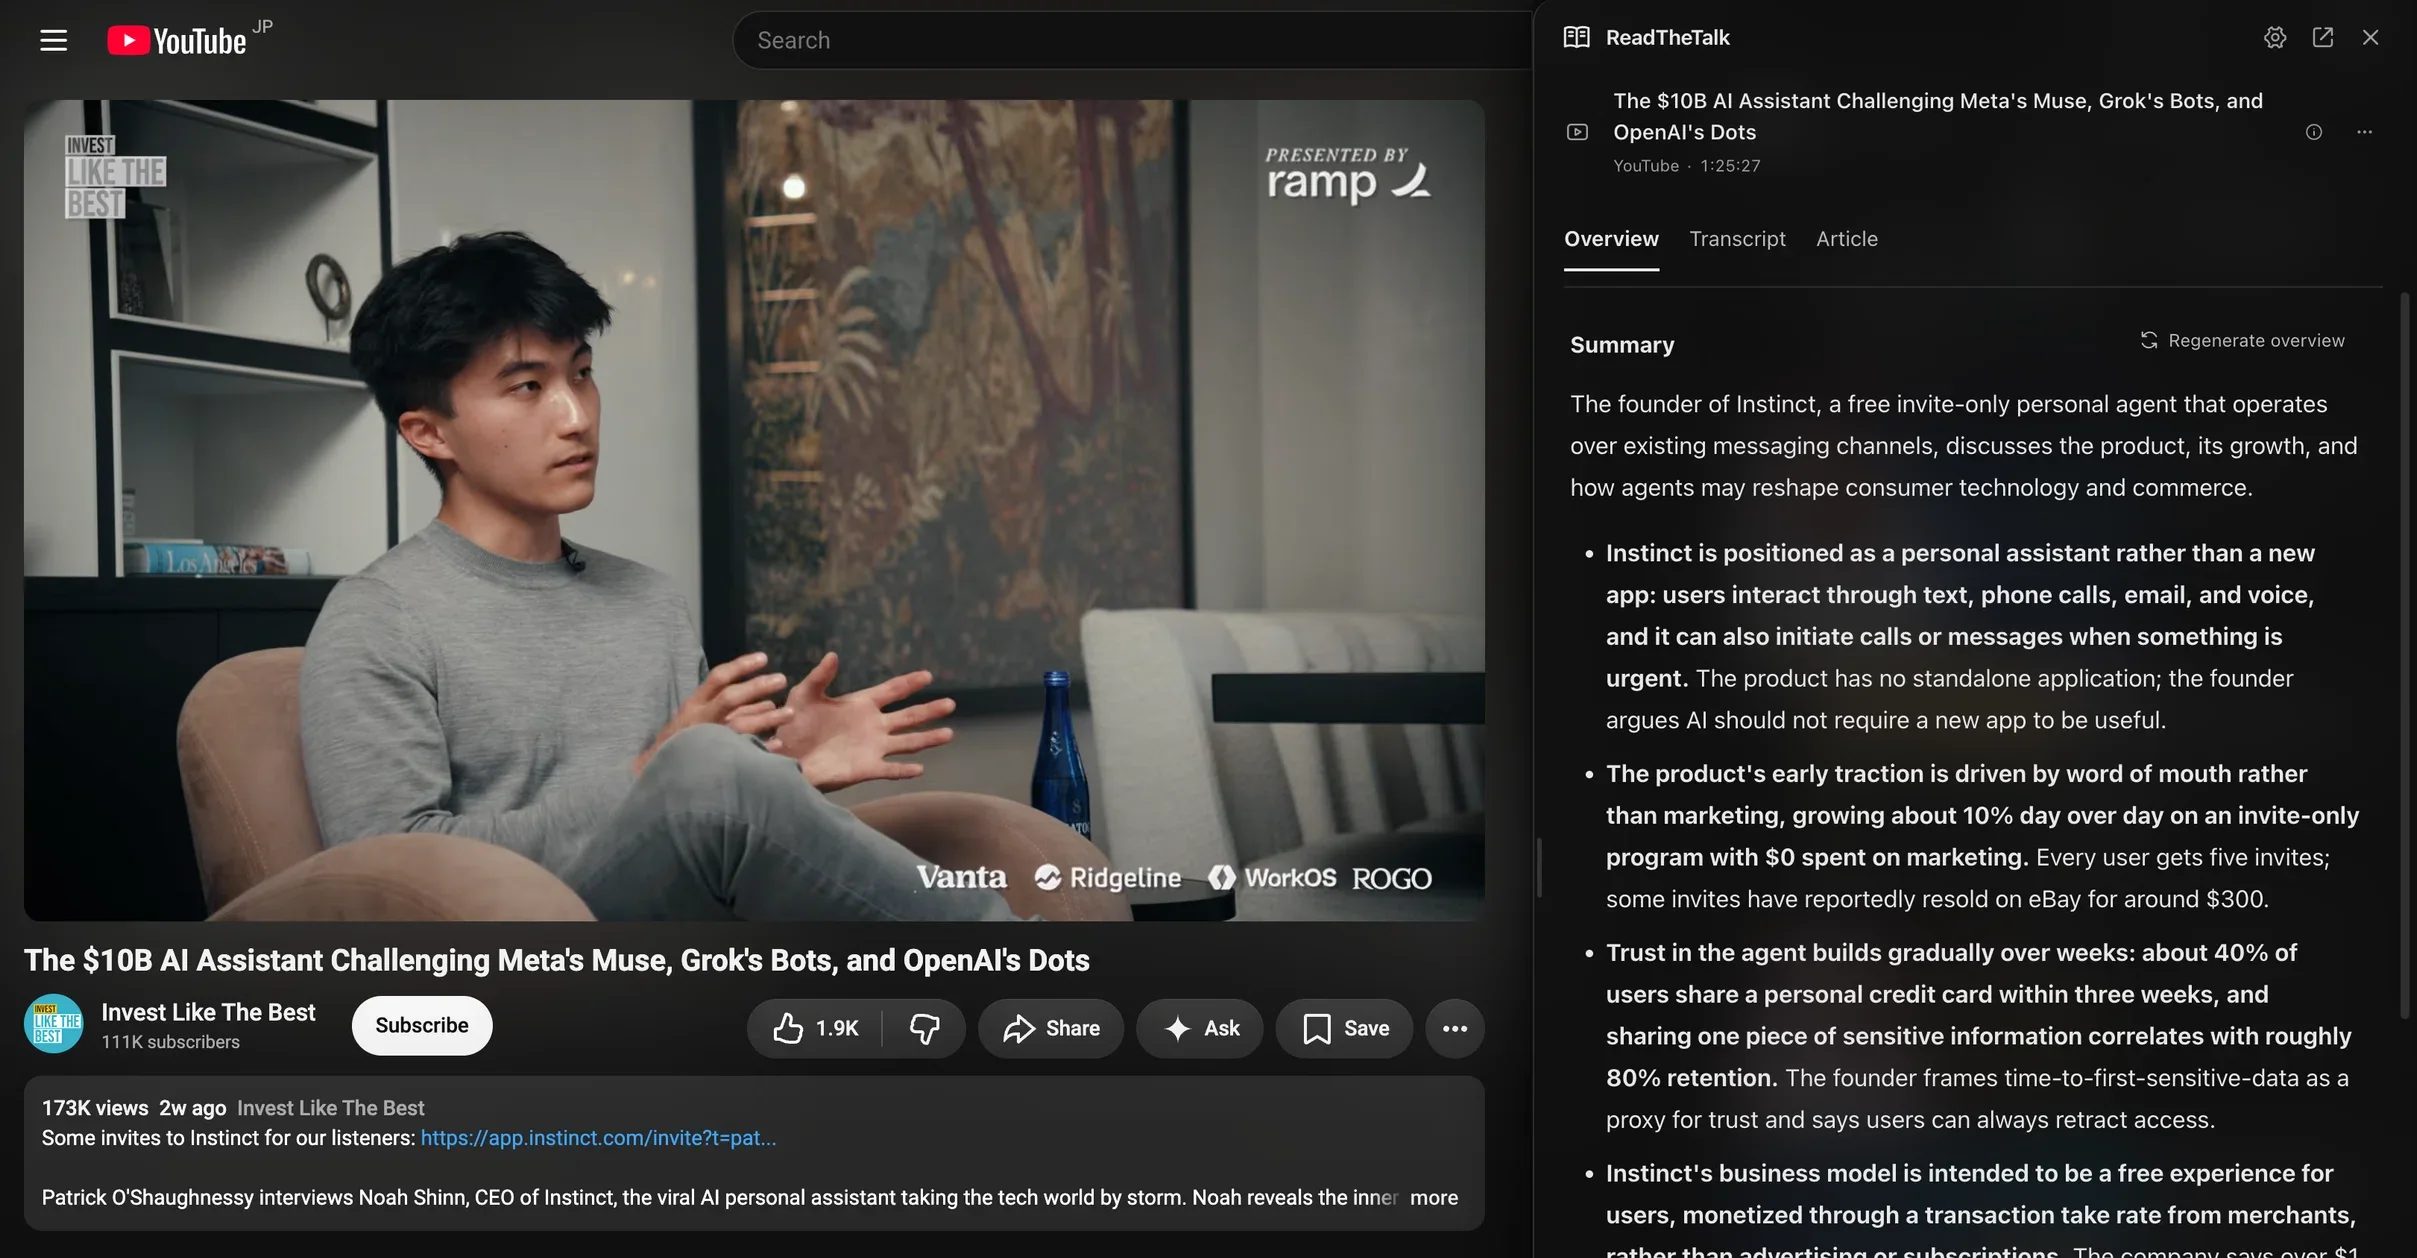Open more actions ellipsis under the video
This screenshot has height=1258, width=2417.
click(x=1455, y=1028)
